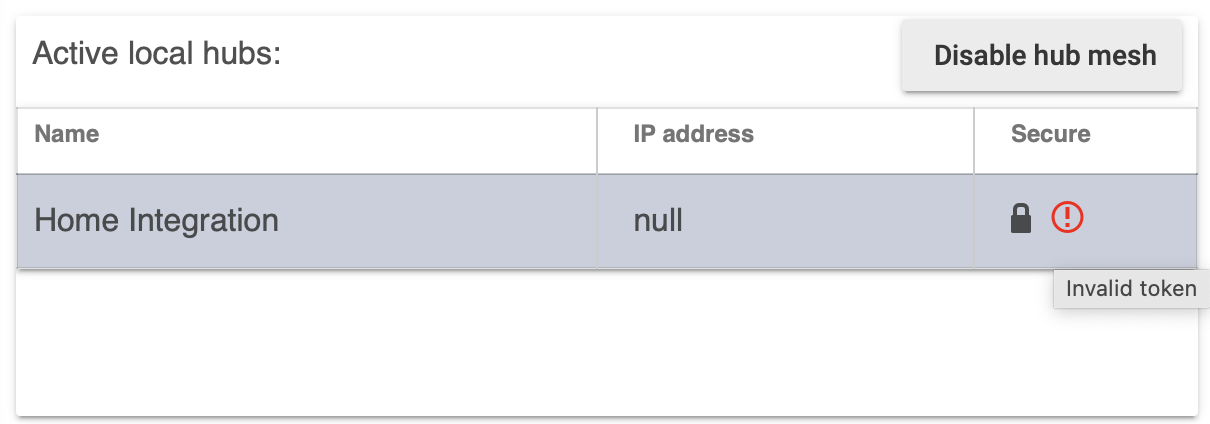The image size is (1210, 424).
Task: Sort by the IP address column header
Action: (x=693, y=133)
